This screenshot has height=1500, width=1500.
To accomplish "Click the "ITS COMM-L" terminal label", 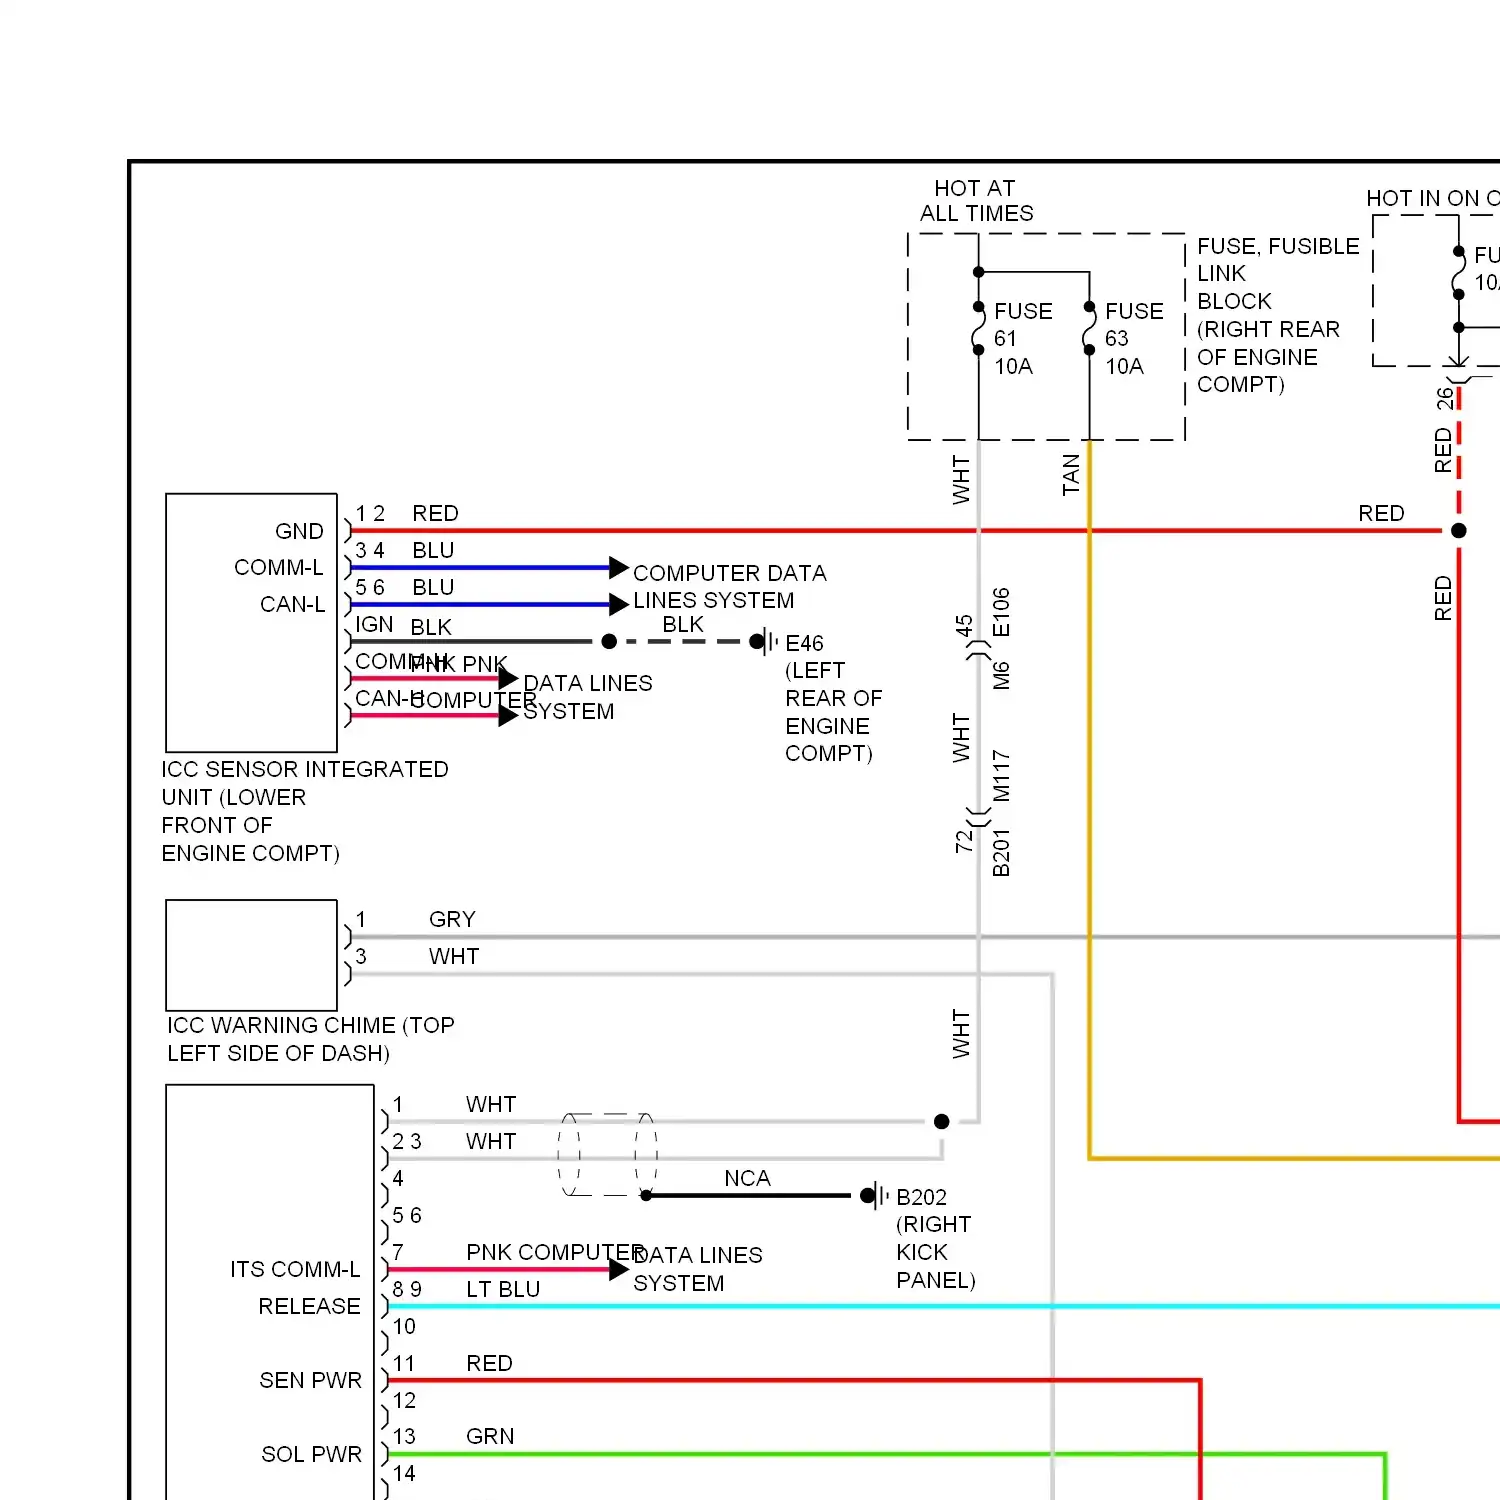I will click(x=295, y=1270).
